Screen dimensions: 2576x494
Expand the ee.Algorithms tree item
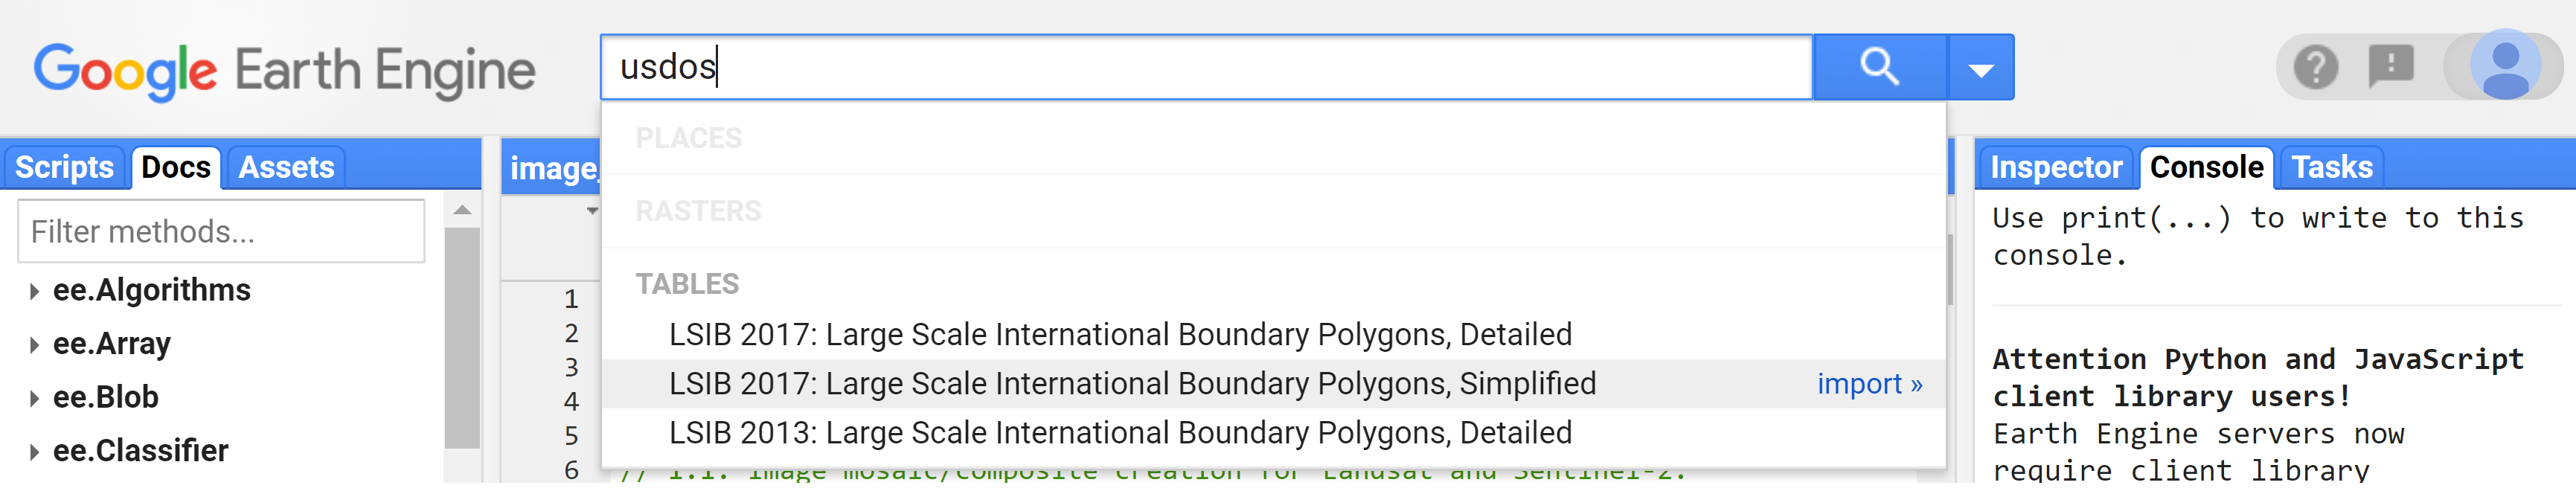(34, 292)
